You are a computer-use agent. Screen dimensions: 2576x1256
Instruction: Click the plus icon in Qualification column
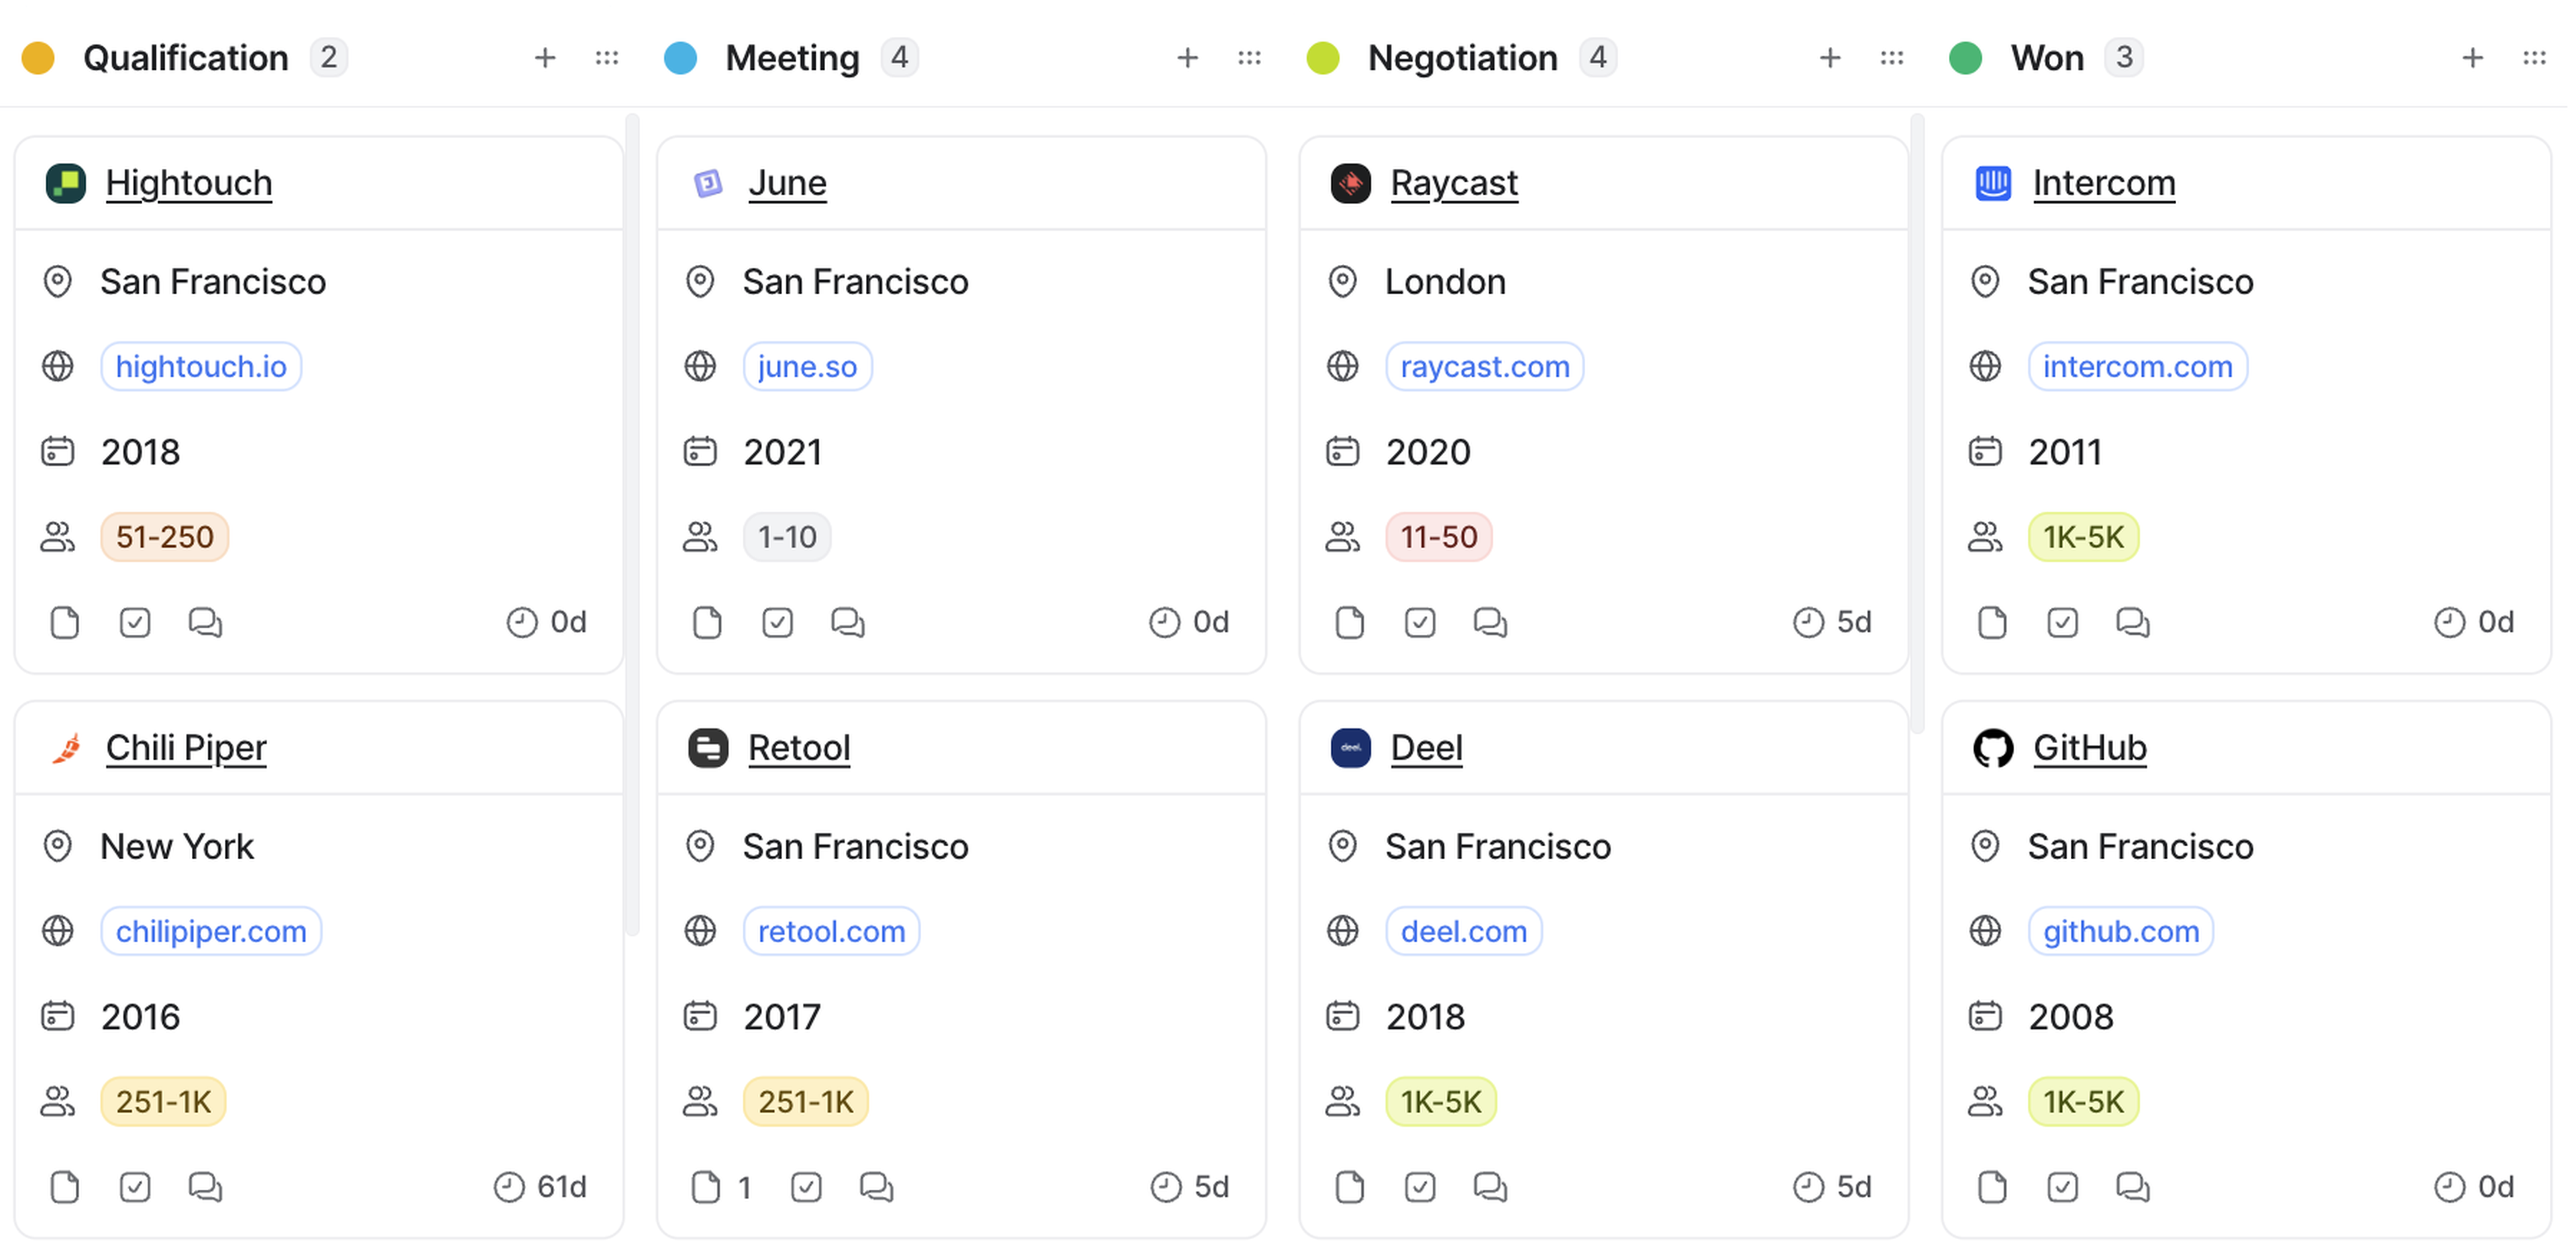545,58
